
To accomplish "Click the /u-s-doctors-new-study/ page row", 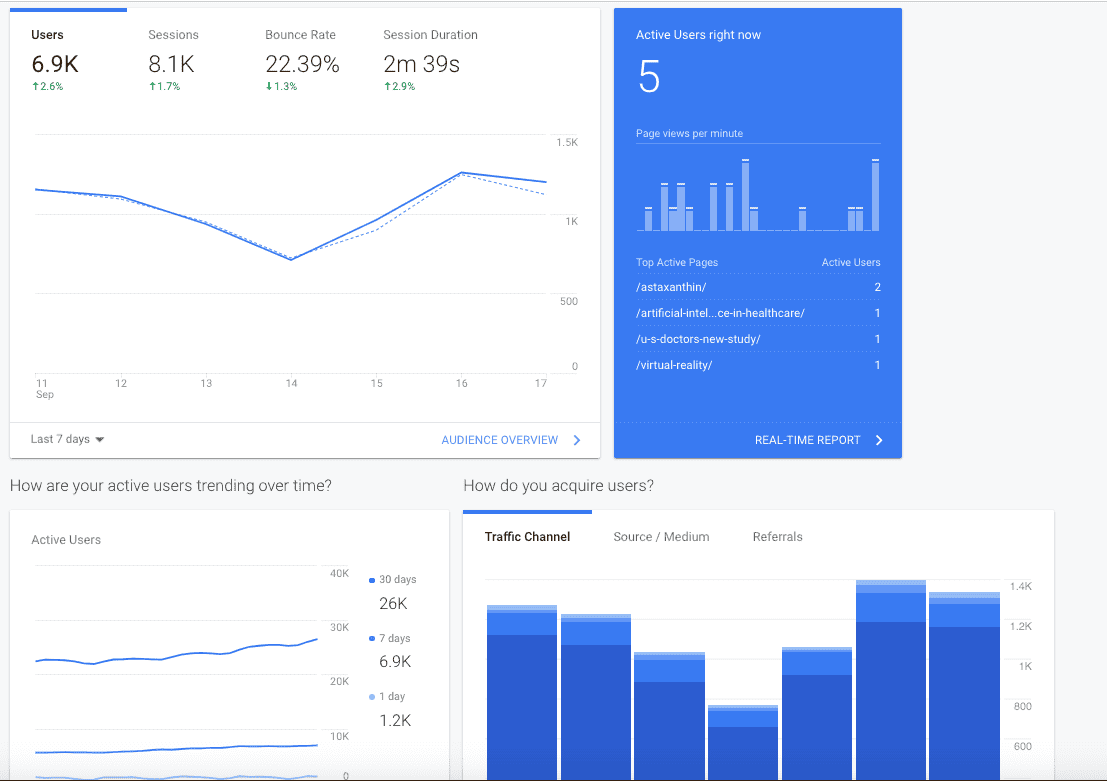I will point(758,339).
